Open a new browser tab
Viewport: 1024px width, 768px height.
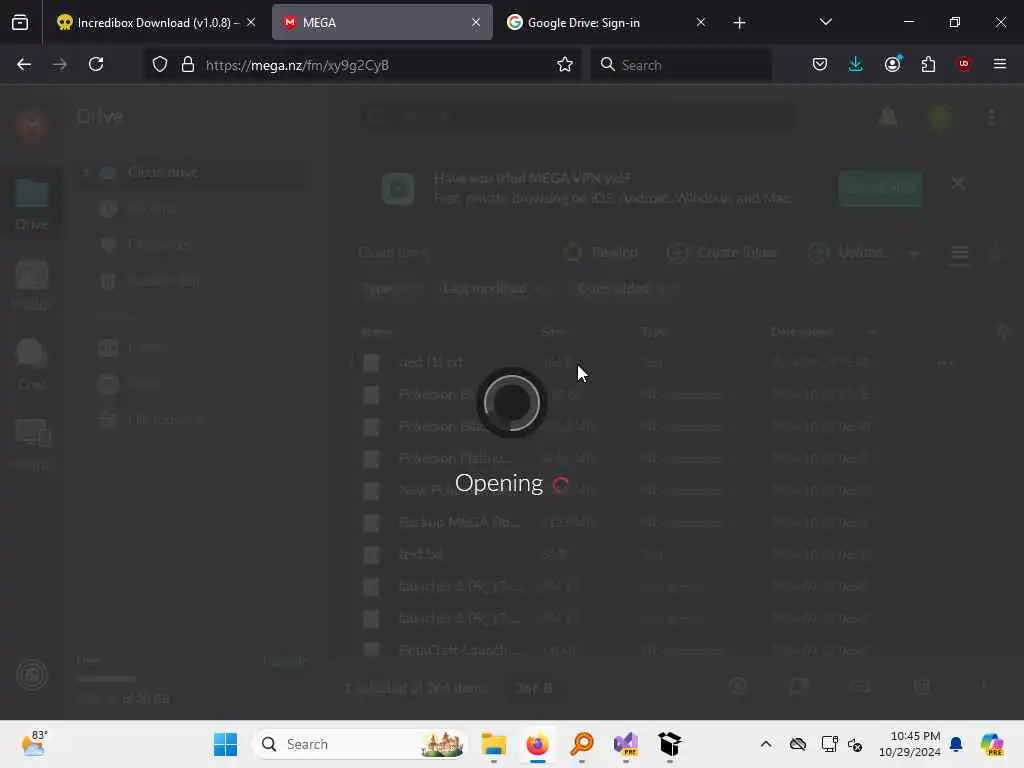pos(739,23)
